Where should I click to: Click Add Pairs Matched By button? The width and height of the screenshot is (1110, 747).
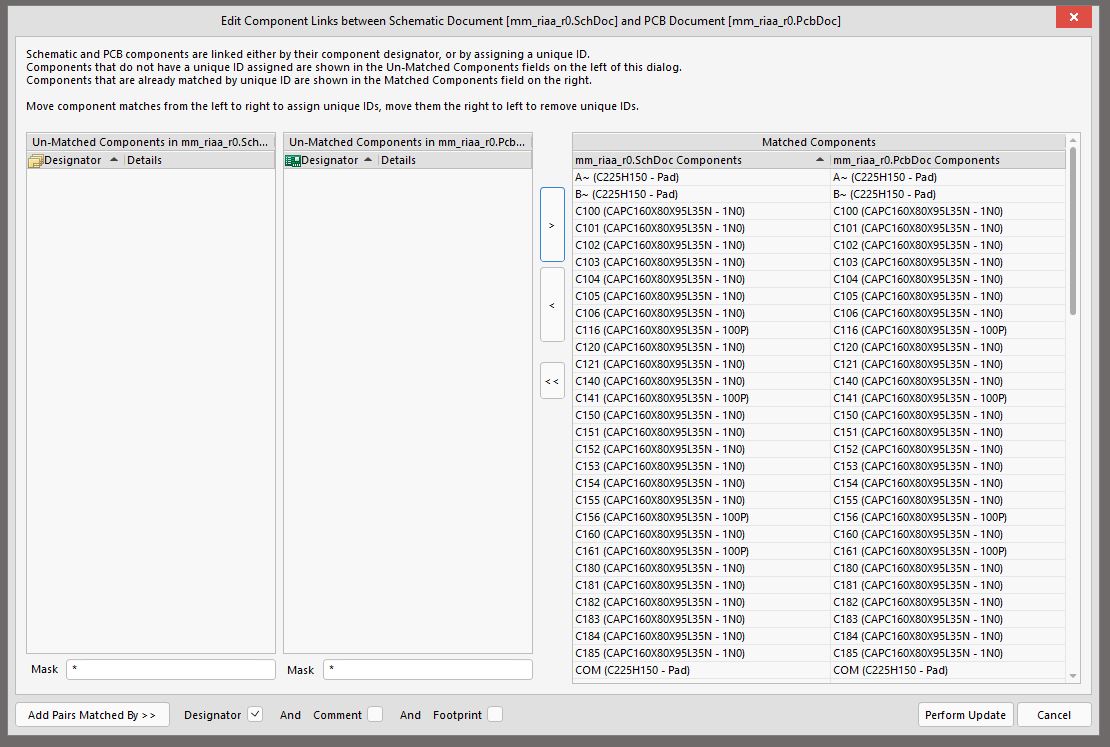(92, 714)
